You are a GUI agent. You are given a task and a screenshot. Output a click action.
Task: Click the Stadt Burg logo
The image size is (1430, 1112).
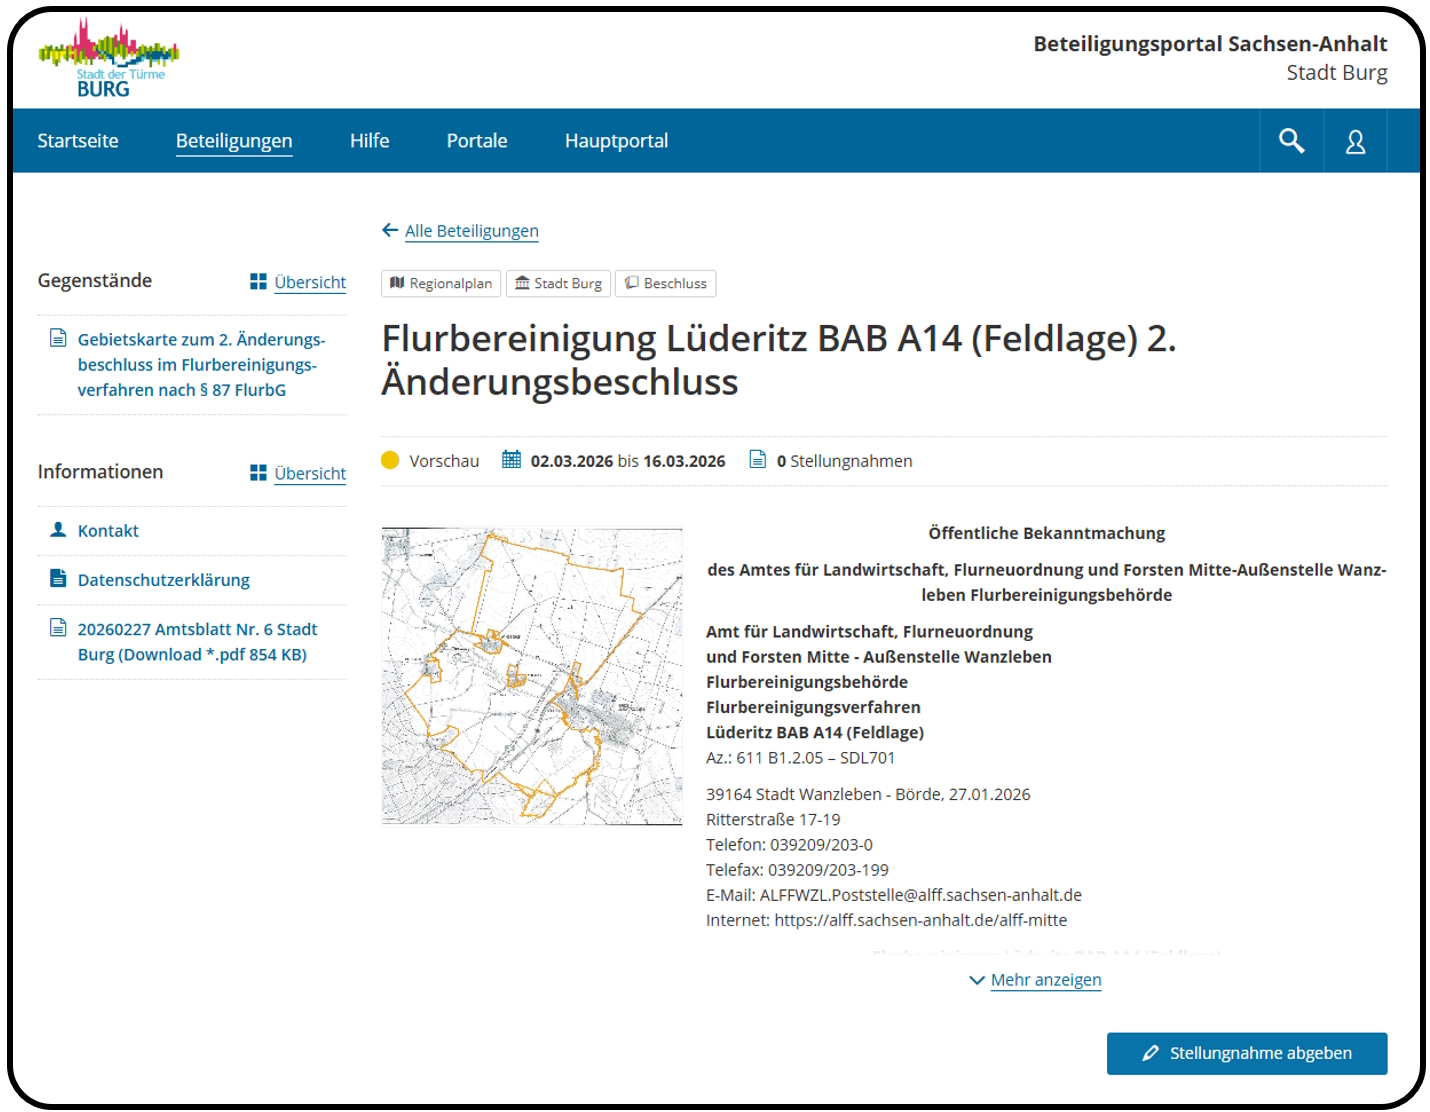pos(108,59)
